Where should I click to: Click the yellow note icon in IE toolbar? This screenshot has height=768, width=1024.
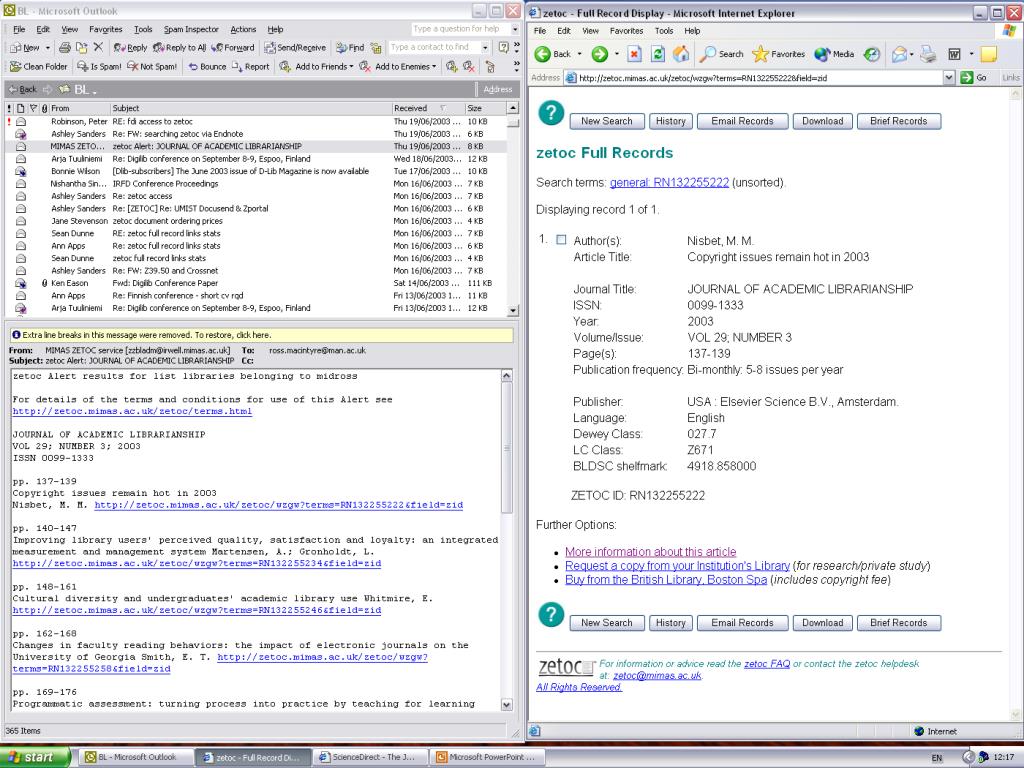point(989,54)
